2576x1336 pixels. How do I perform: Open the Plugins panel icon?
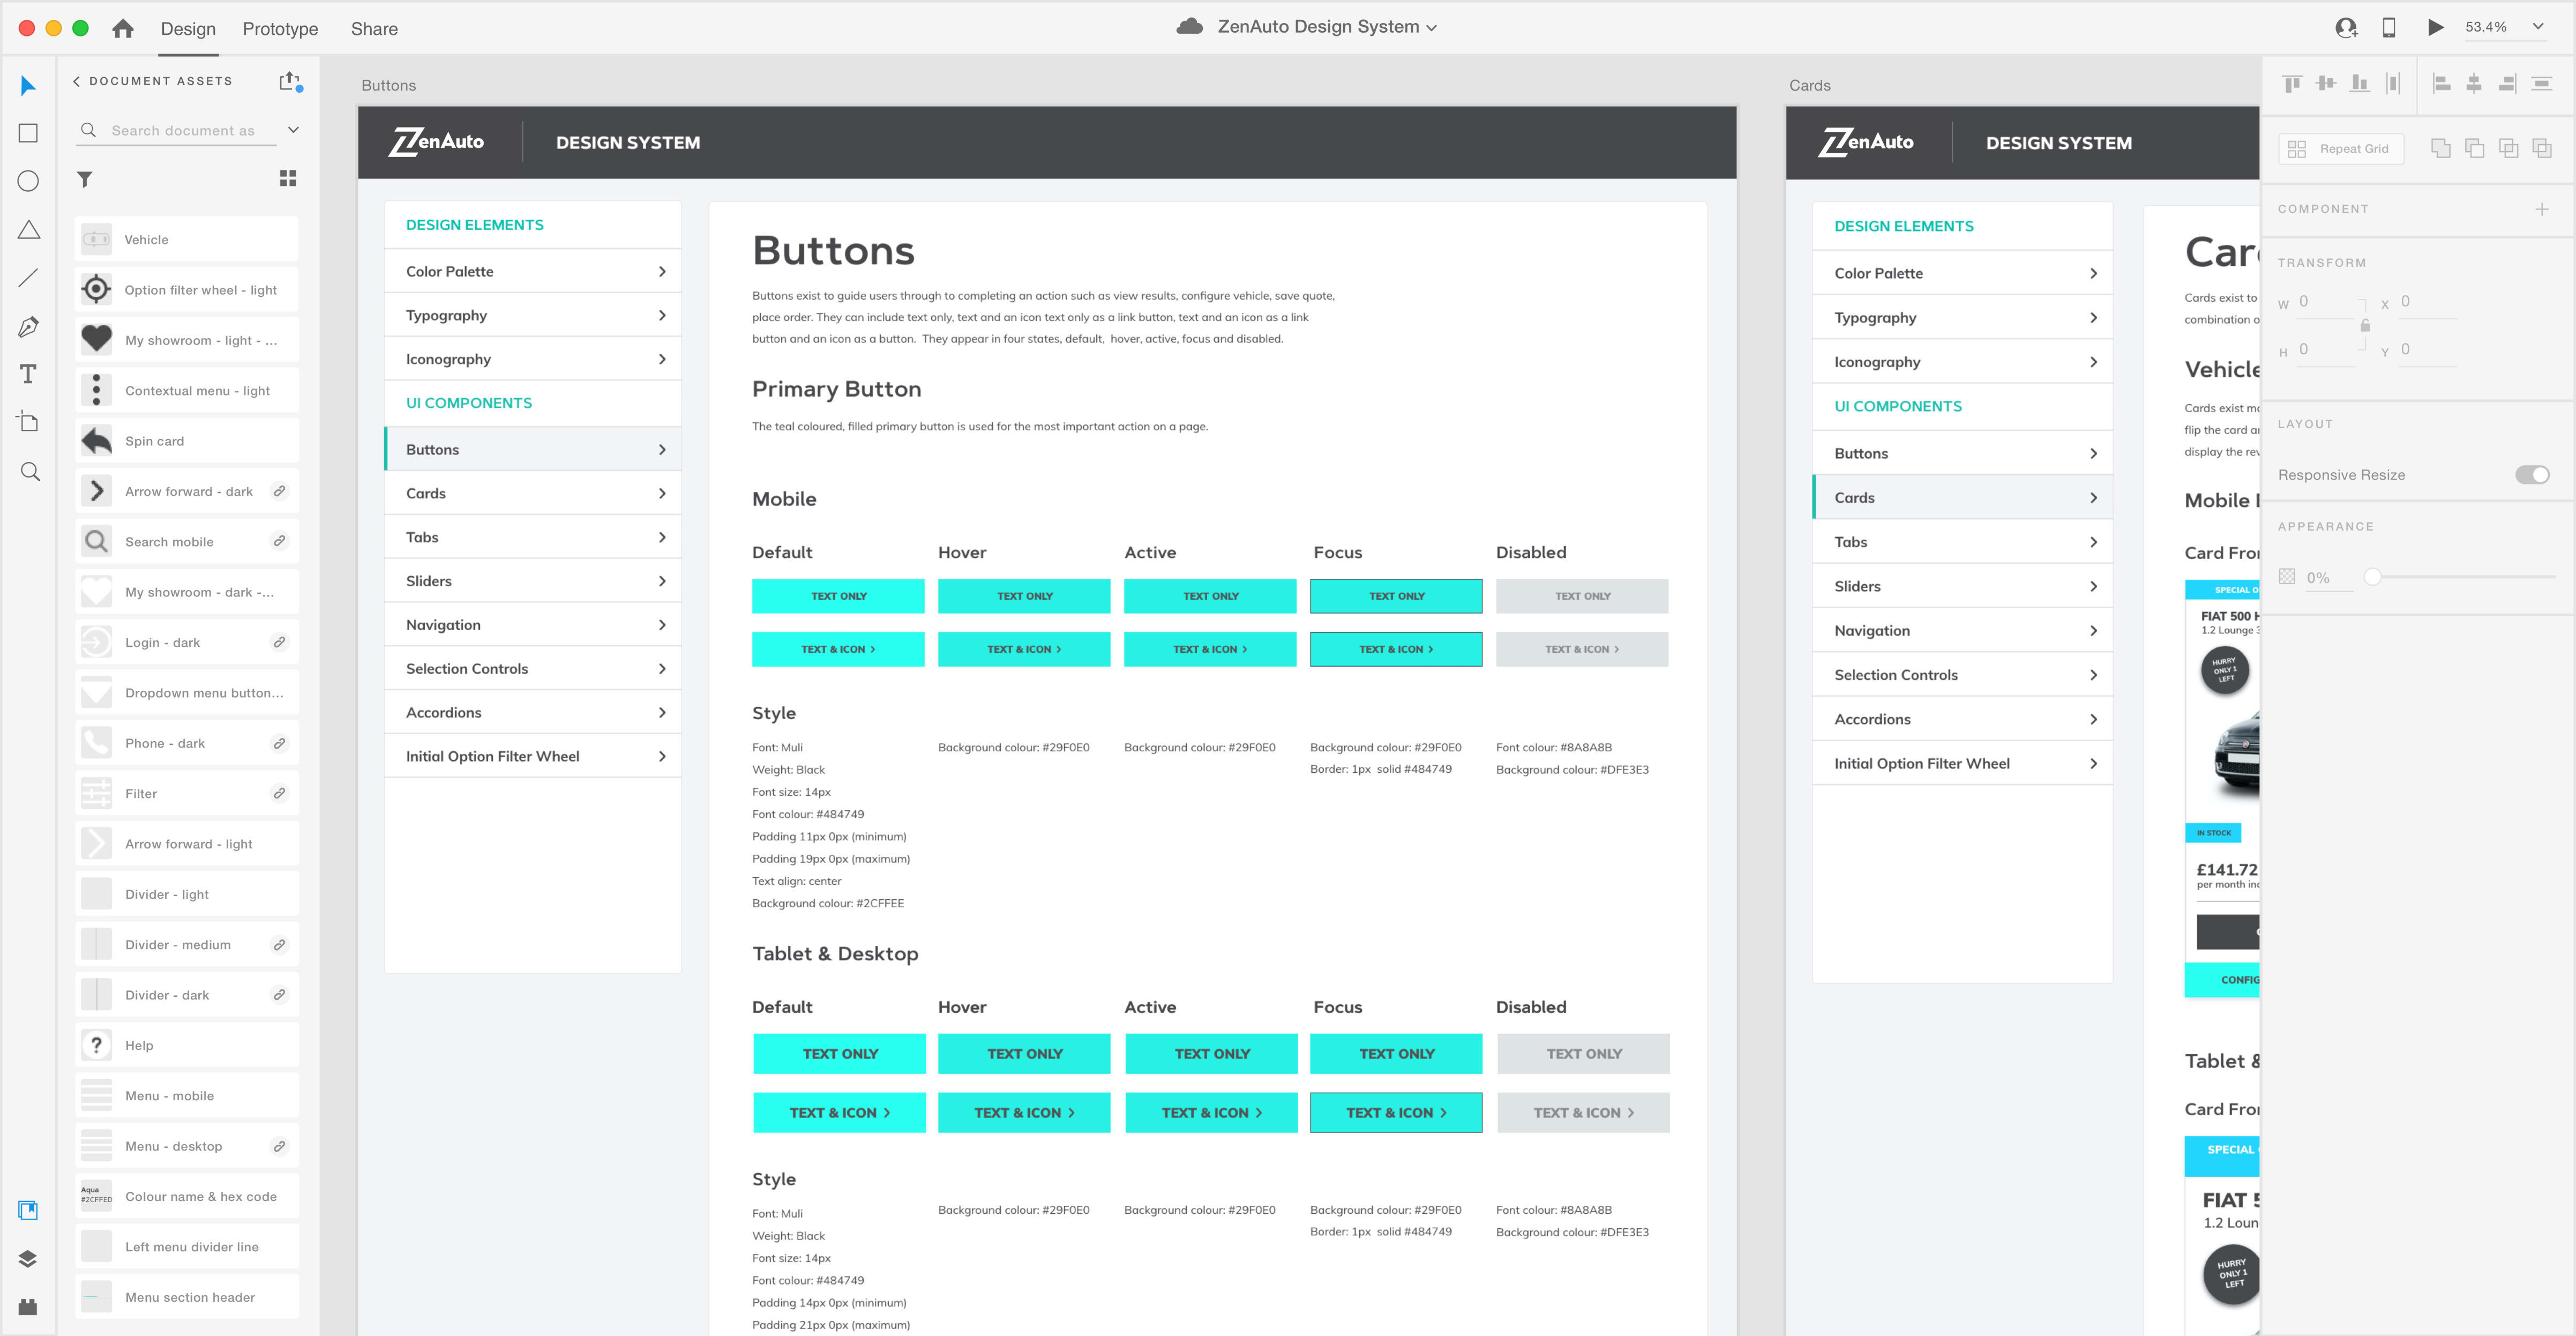(x=28, y=1306)
